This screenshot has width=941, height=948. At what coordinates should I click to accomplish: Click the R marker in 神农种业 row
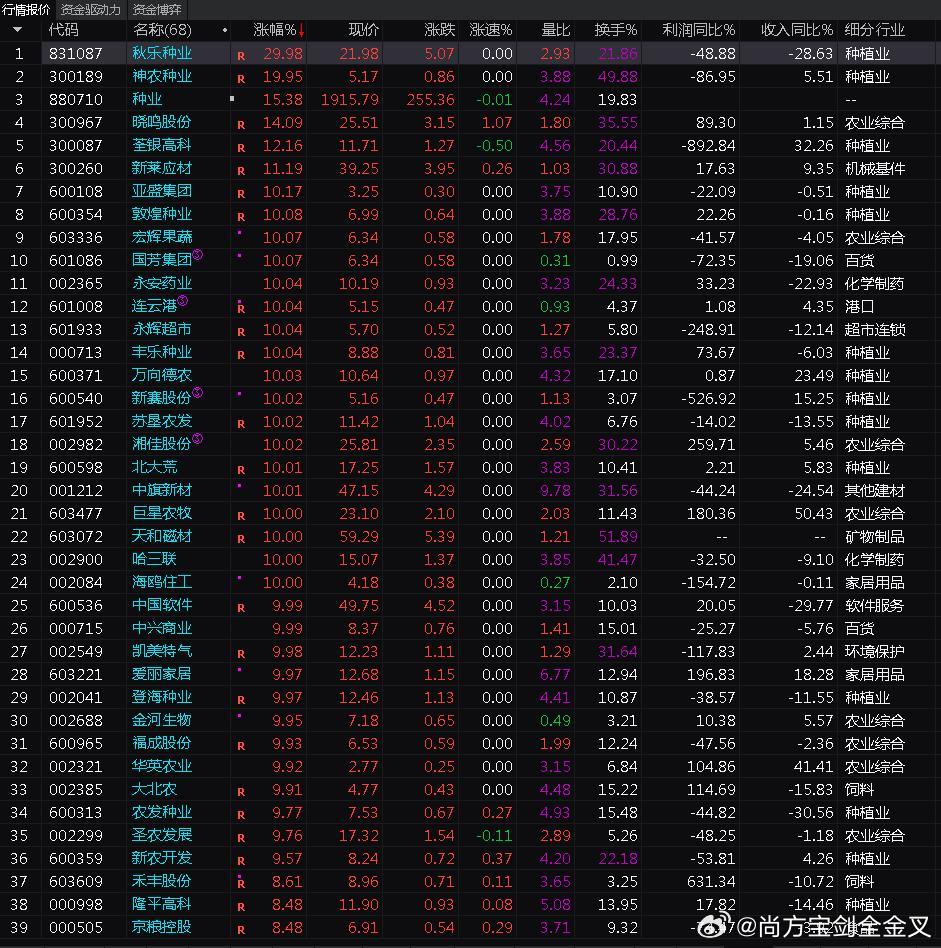point(241,79)
